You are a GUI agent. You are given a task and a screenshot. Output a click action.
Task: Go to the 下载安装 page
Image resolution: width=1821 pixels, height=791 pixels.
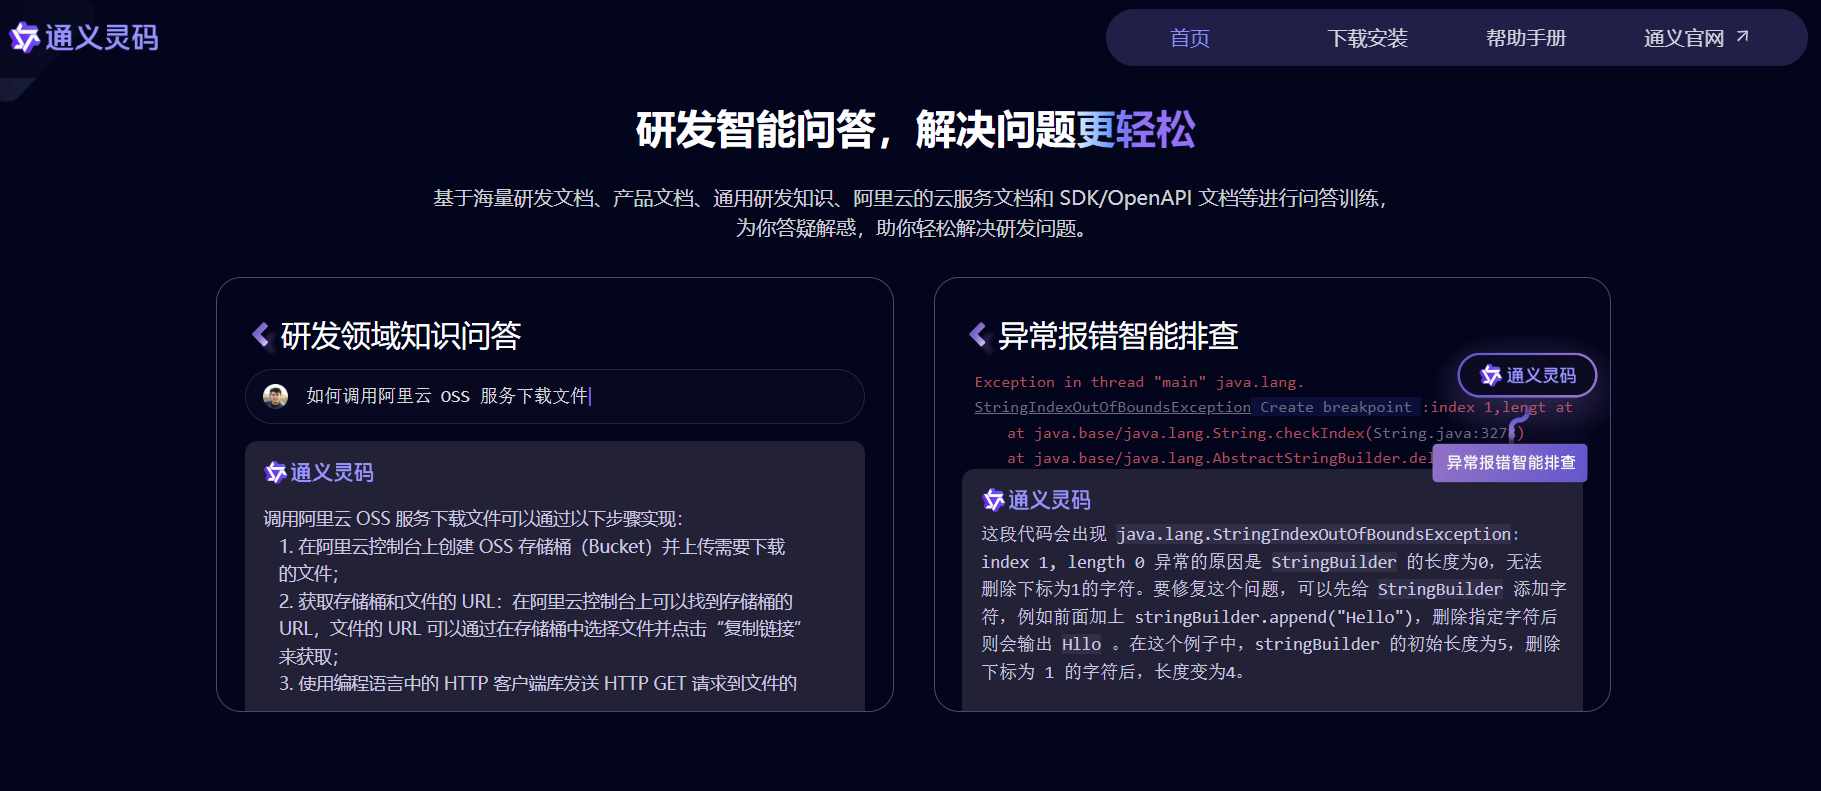tap(1367, 38)
